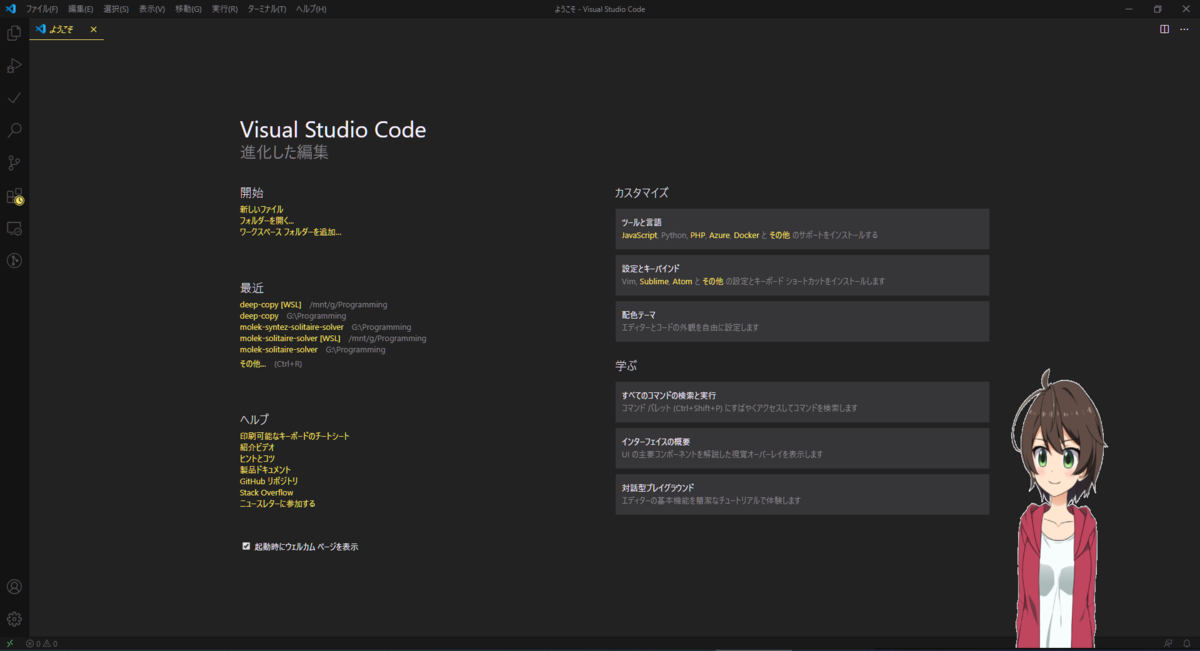1200x651 pixels.
Task: Open the ヒントとコツ help link
Action: 257,458
